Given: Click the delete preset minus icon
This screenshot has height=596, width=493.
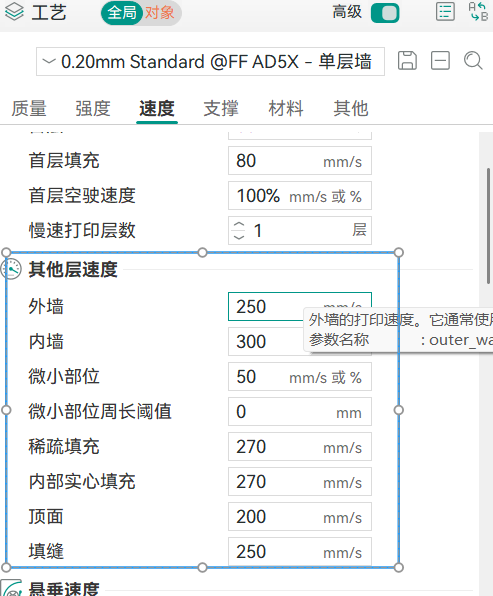Looking at the screenshot, I should click(x=440, y=61).
